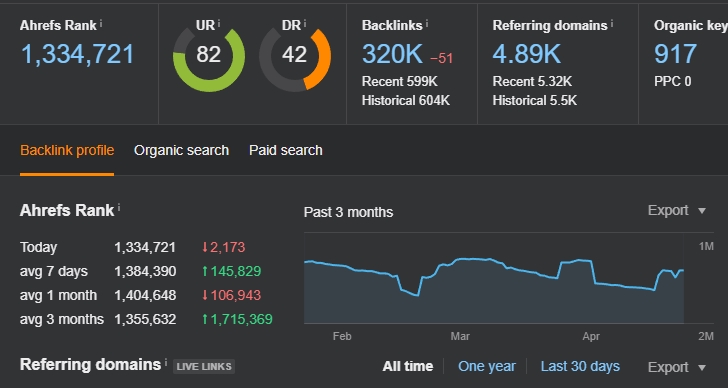This screenshot has height=388, width=728.
Task: Show the DR info icon tooltip
Action: [305, 23]
